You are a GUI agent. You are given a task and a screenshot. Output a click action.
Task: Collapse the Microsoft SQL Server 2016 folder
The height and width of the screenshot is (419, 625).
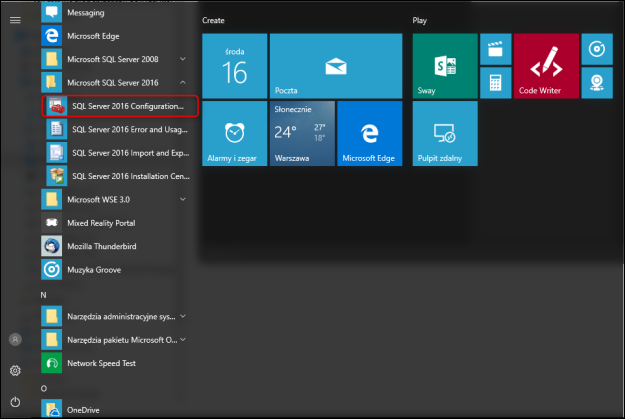tap(183, 83)
